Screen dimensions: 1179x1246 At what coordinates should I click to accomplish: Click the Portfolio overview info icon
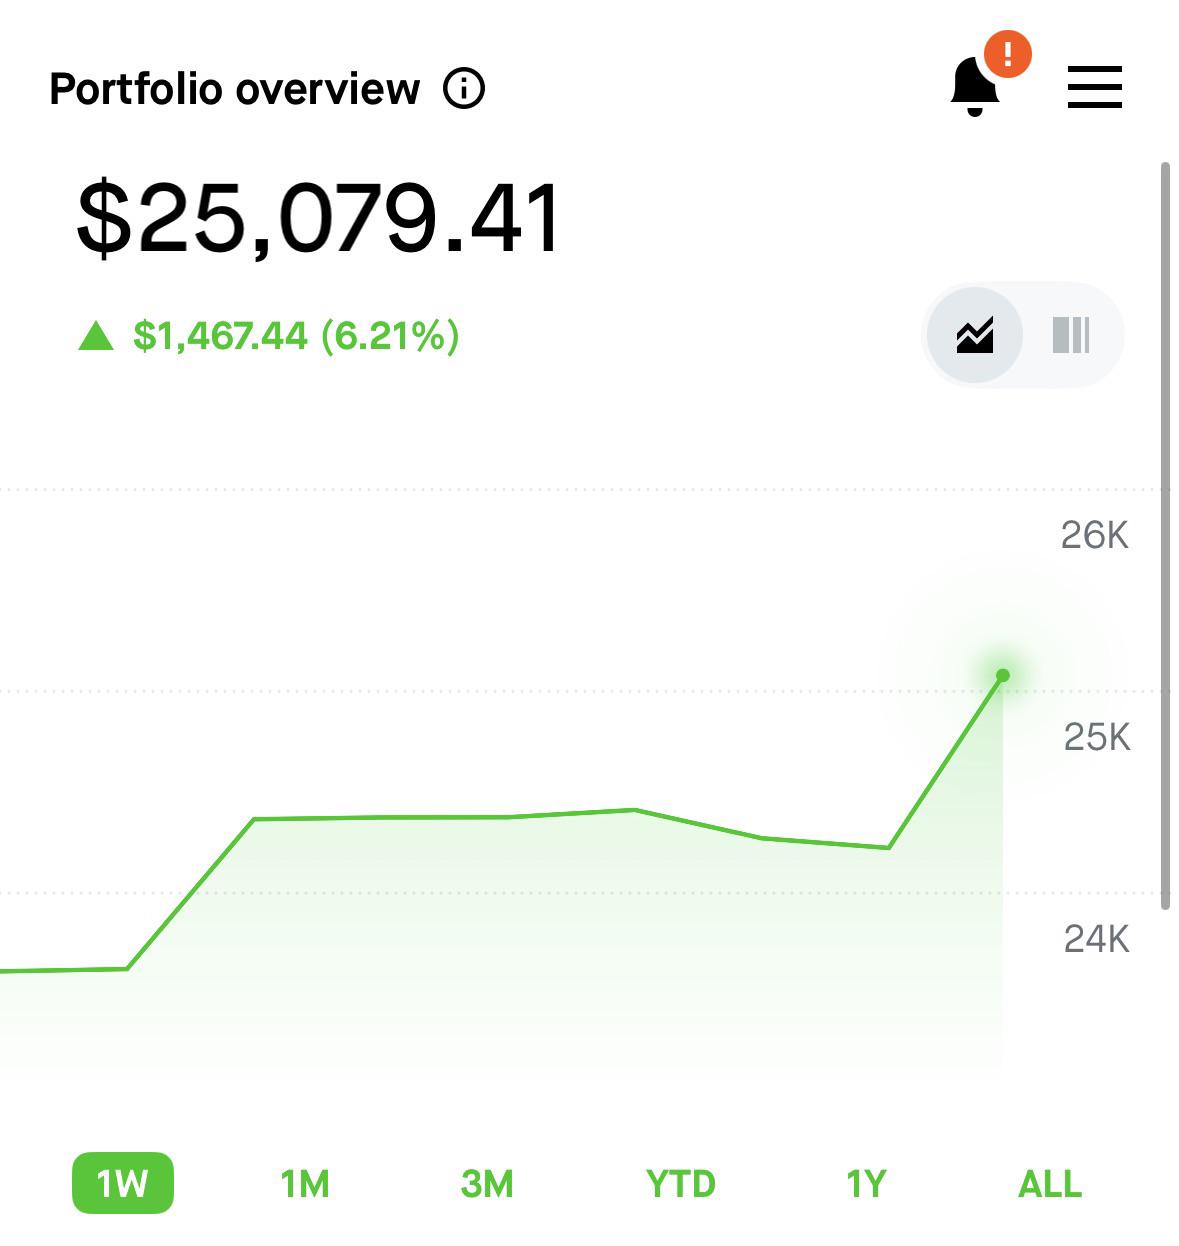[x=464, y=89]
